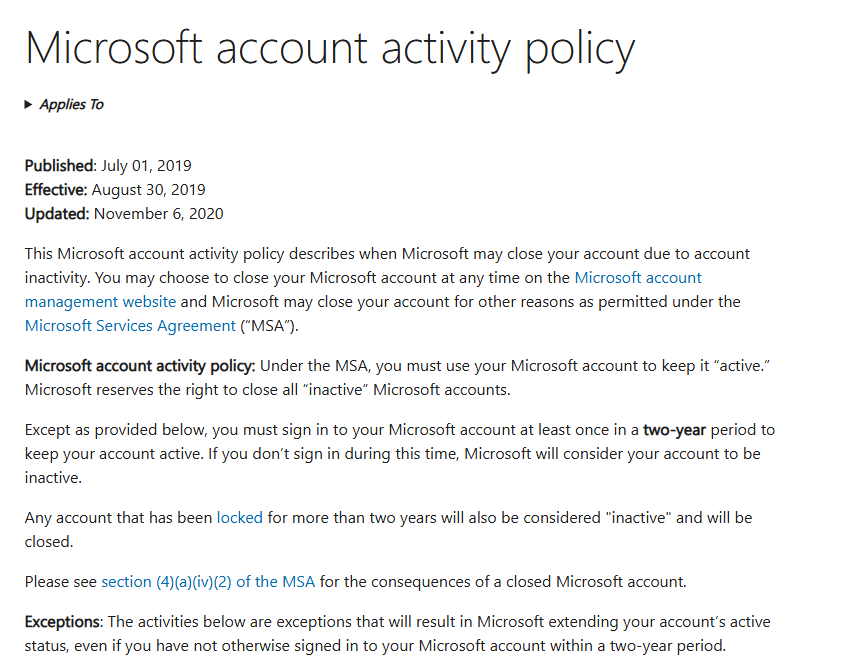Click the August 30, 2019 effective date

(148, 190)
